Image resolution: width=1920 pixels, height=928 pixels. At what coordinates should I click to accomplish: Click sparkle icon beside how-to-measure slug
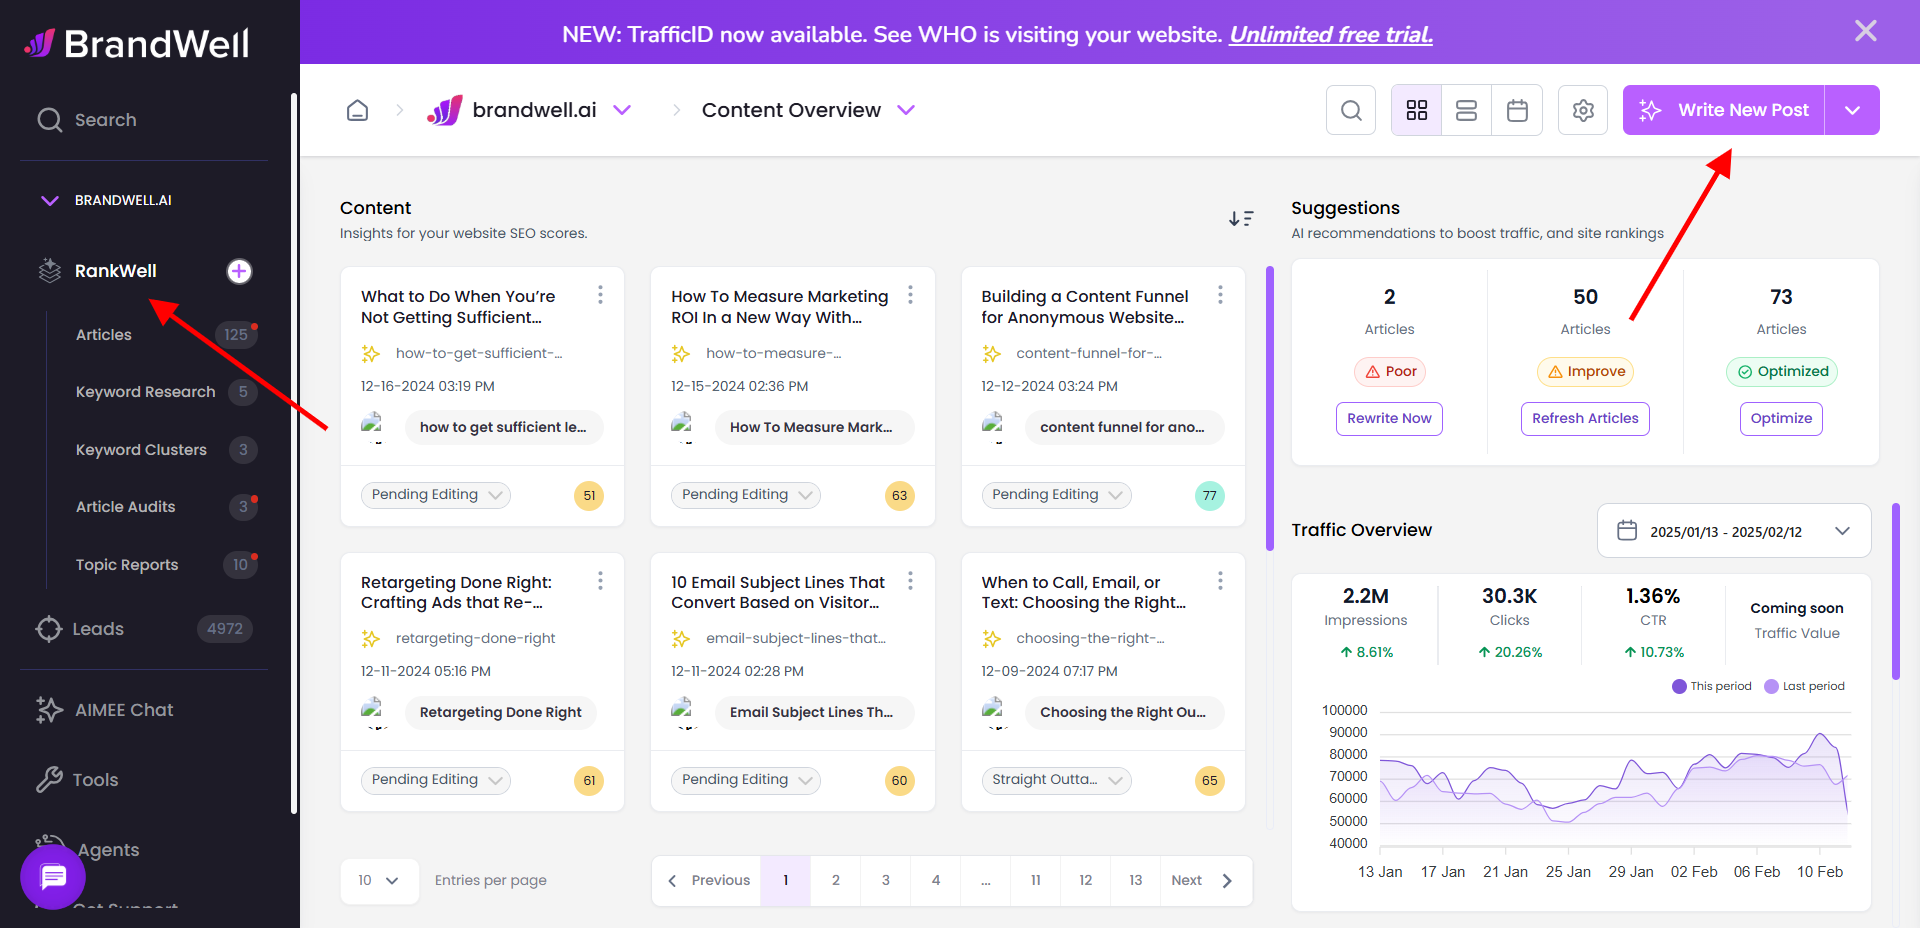(x=681, y=354)
